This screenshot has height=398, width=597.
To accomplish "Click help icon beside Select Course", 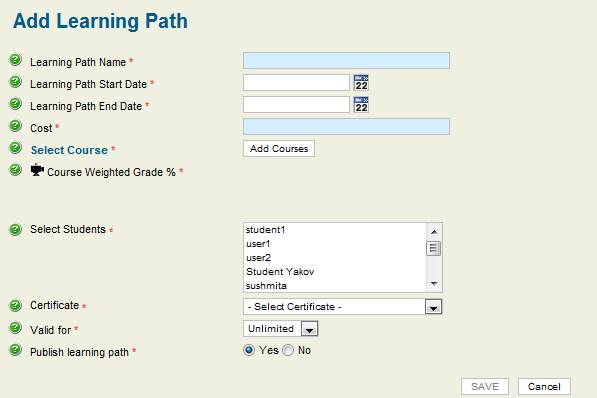I will coord(15,148).
